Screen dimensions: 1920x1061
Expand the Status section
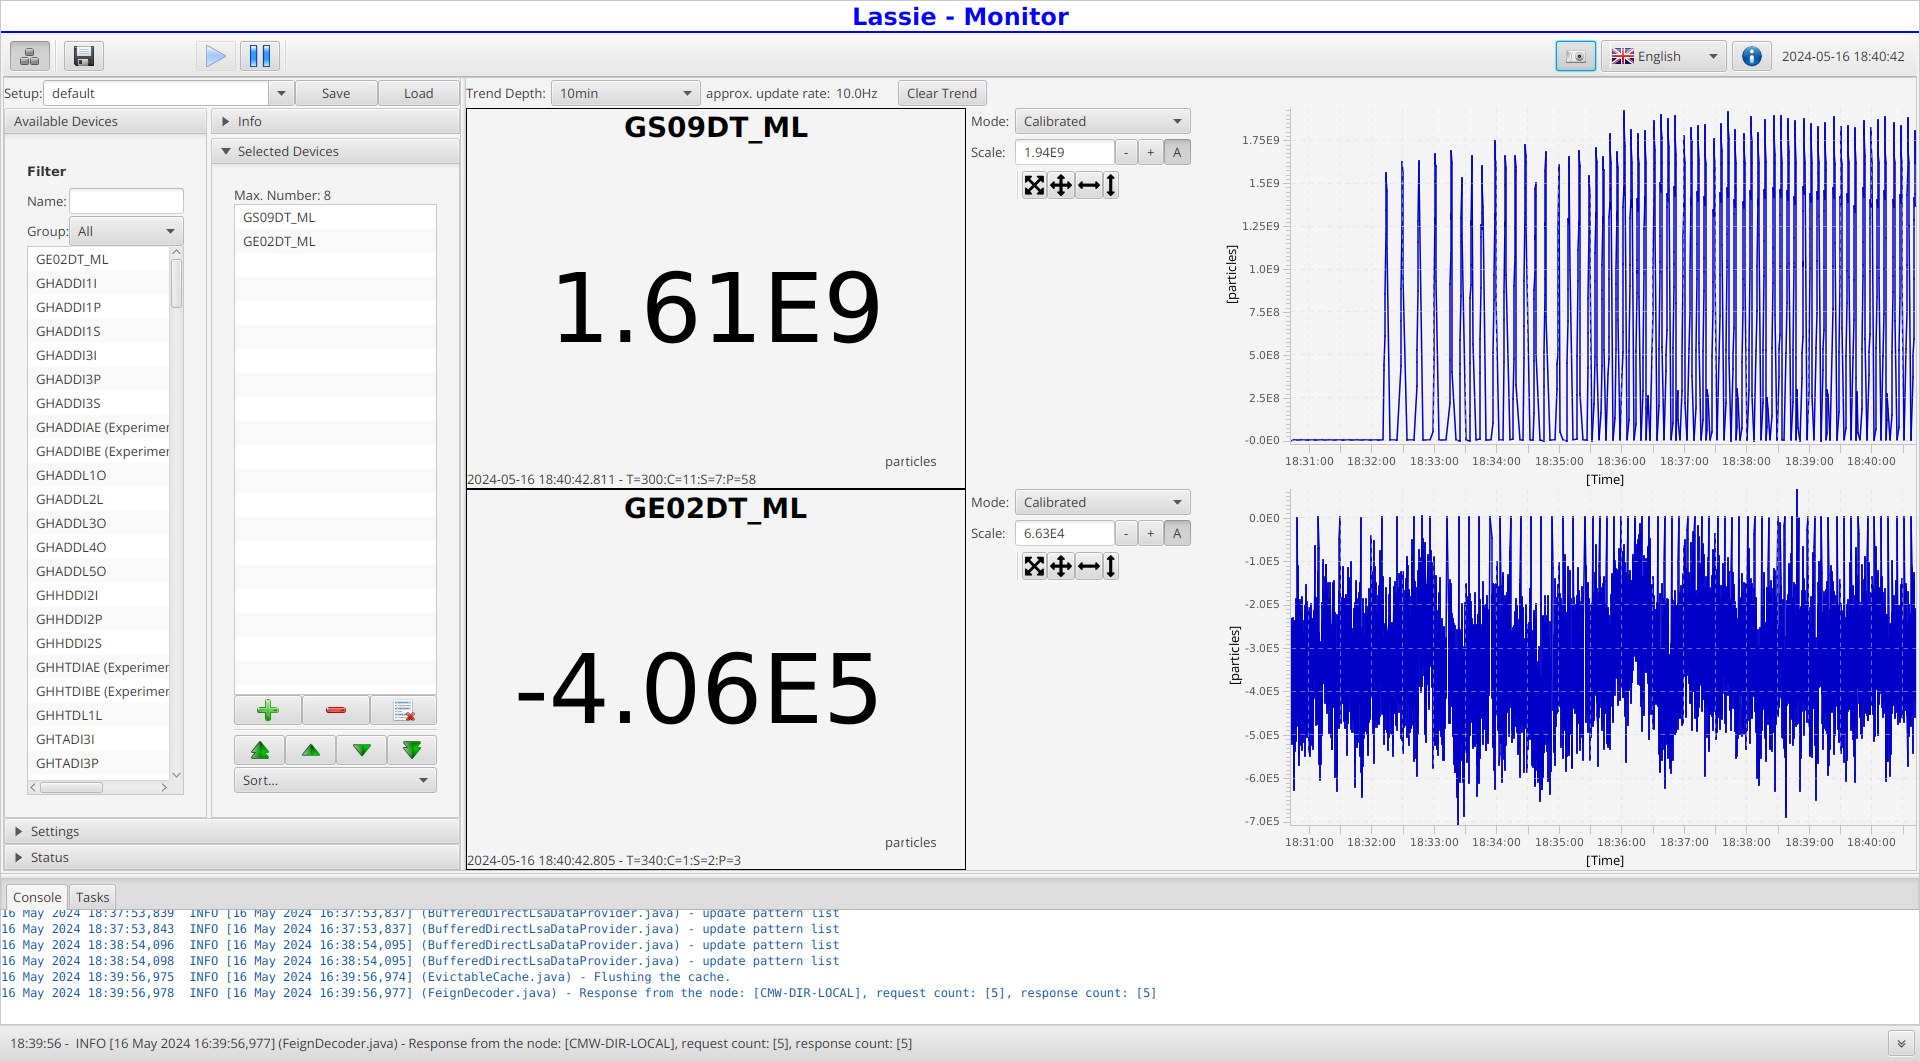(x=232, y=857)
